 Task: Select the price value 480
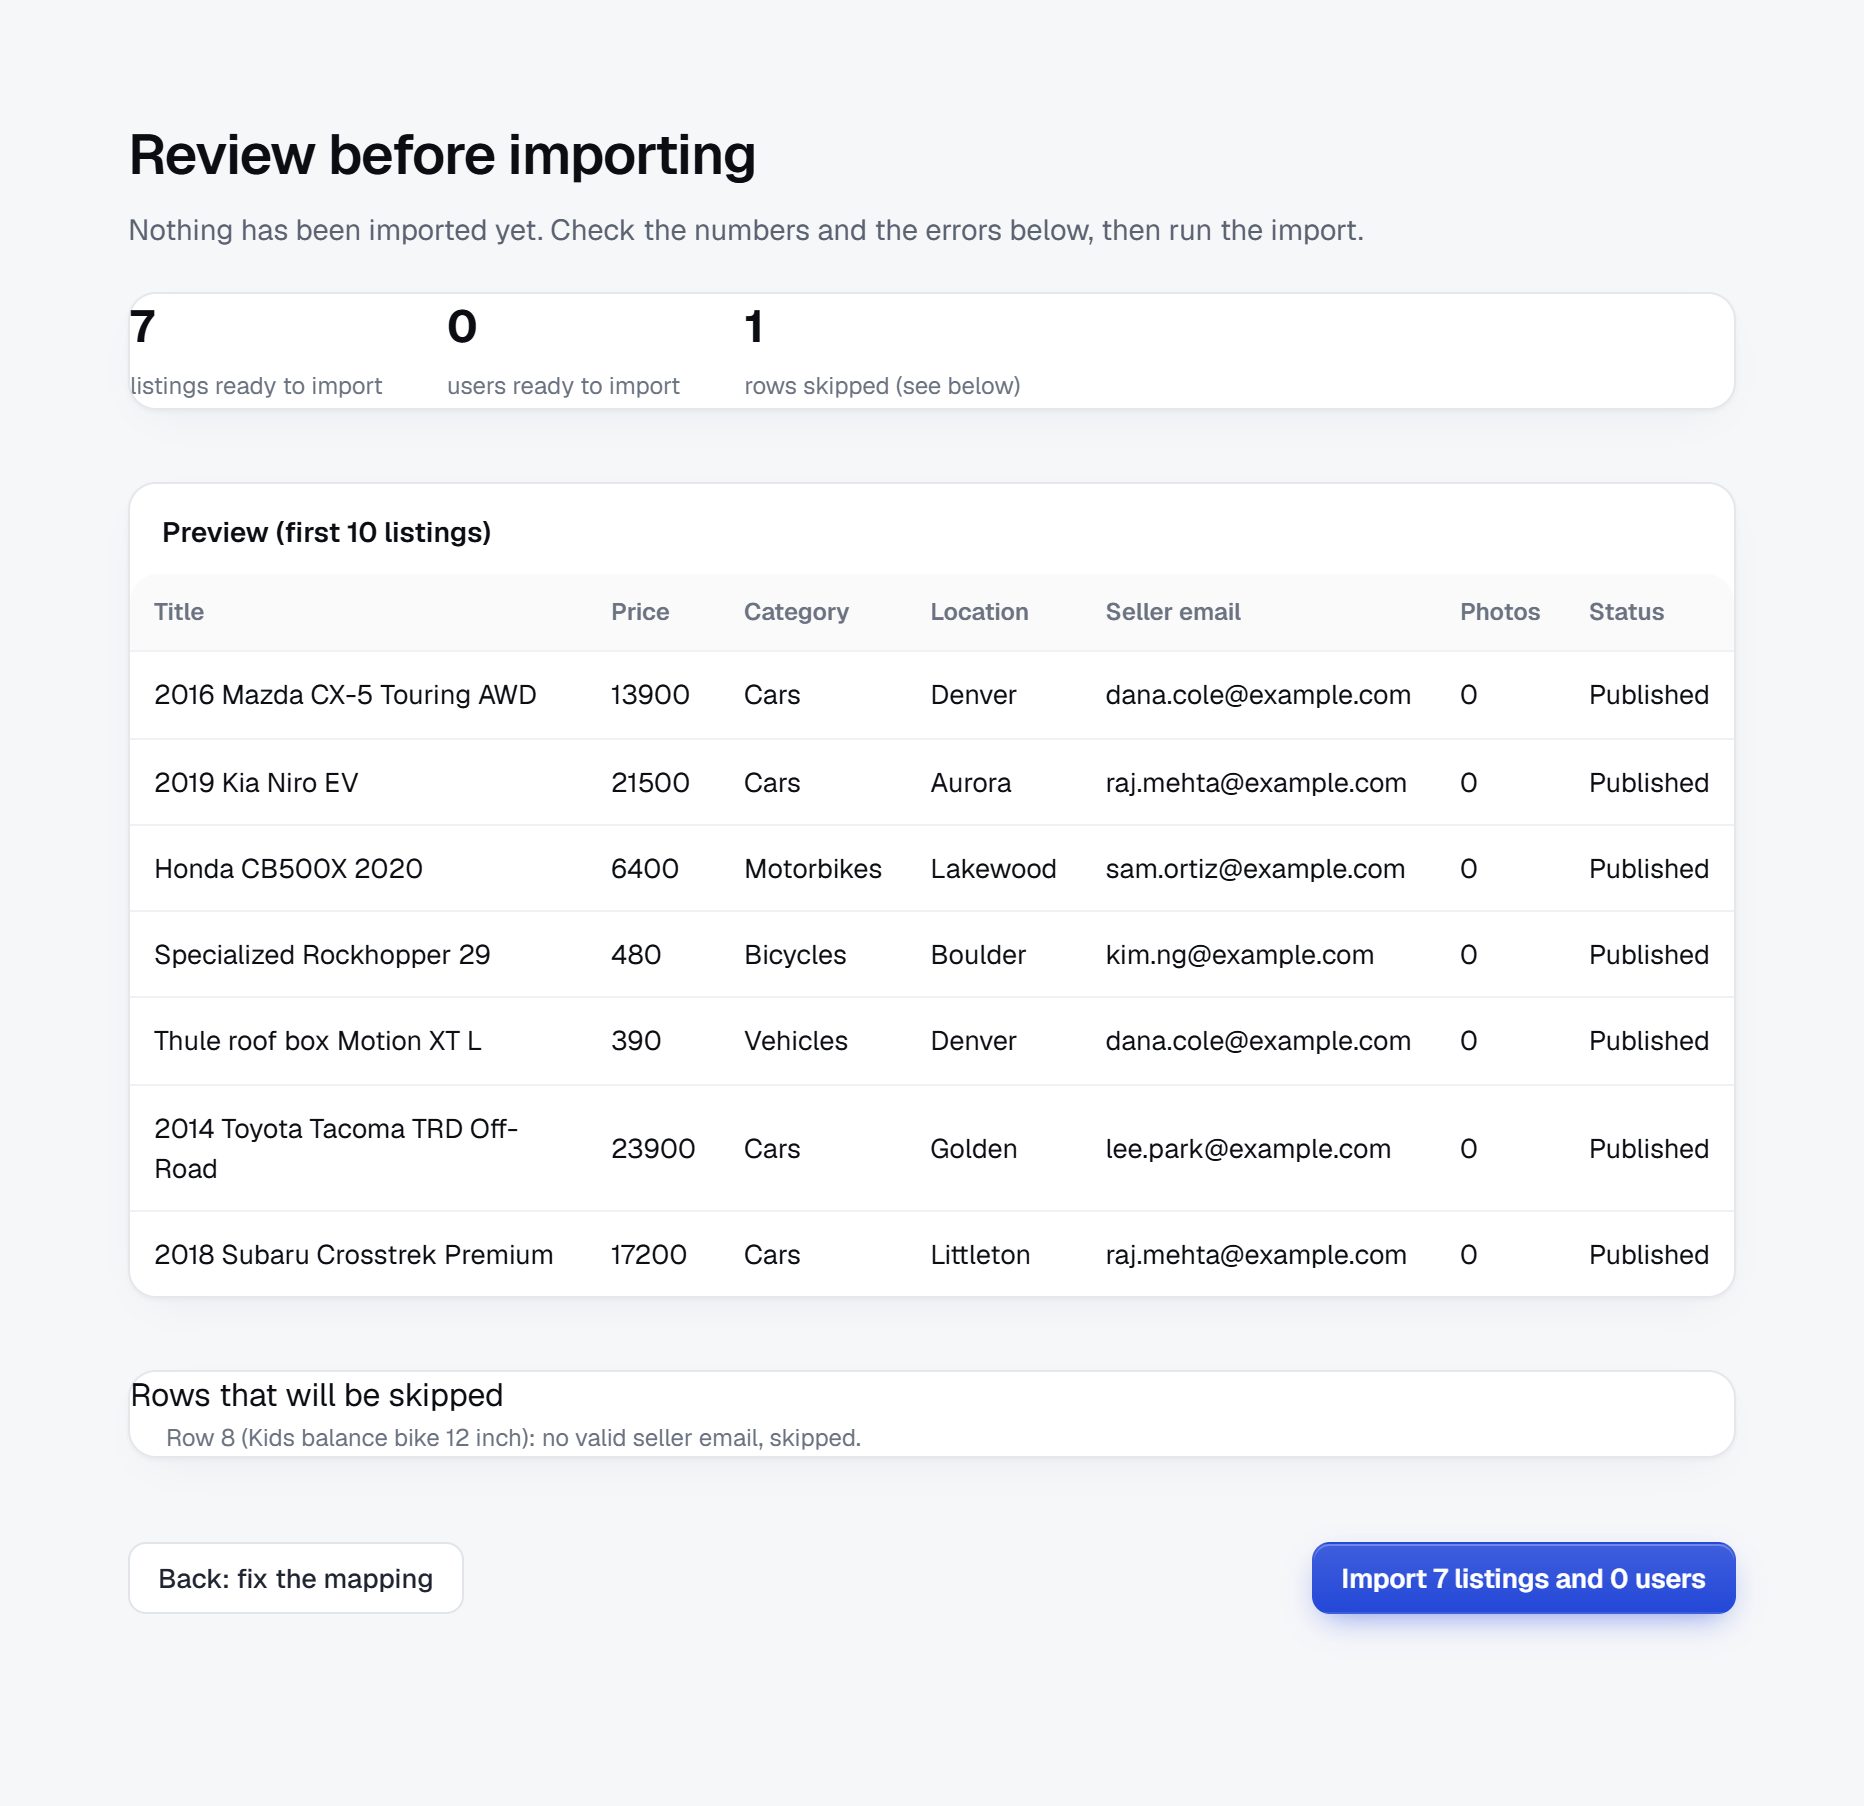click(x=636, y=955)
